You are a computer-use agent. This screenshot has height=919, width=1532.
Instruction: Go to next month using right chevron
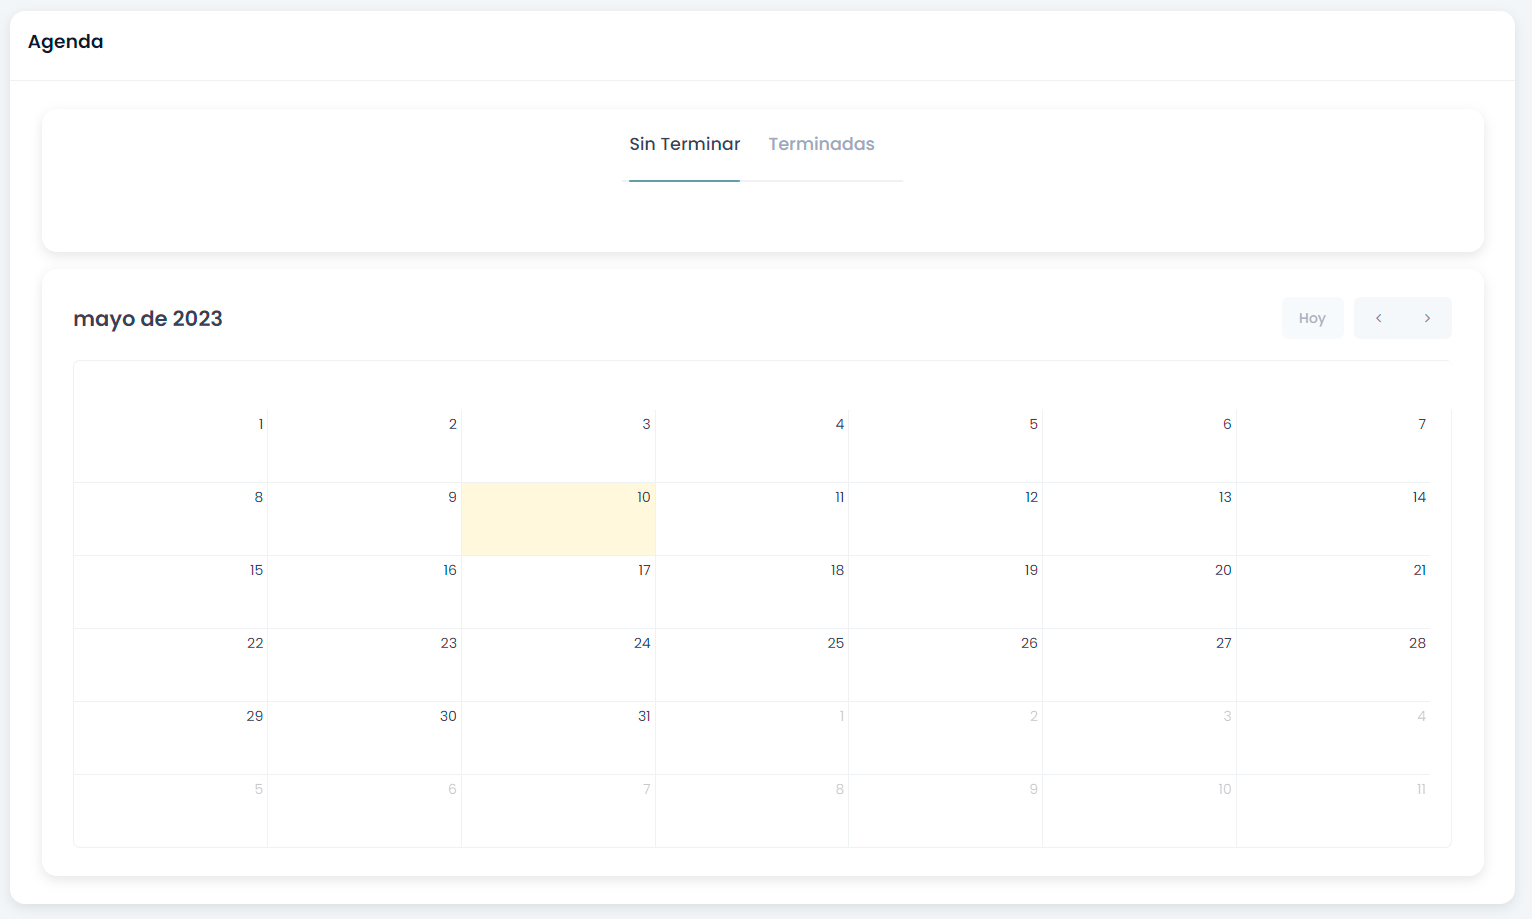point(1427,318)
